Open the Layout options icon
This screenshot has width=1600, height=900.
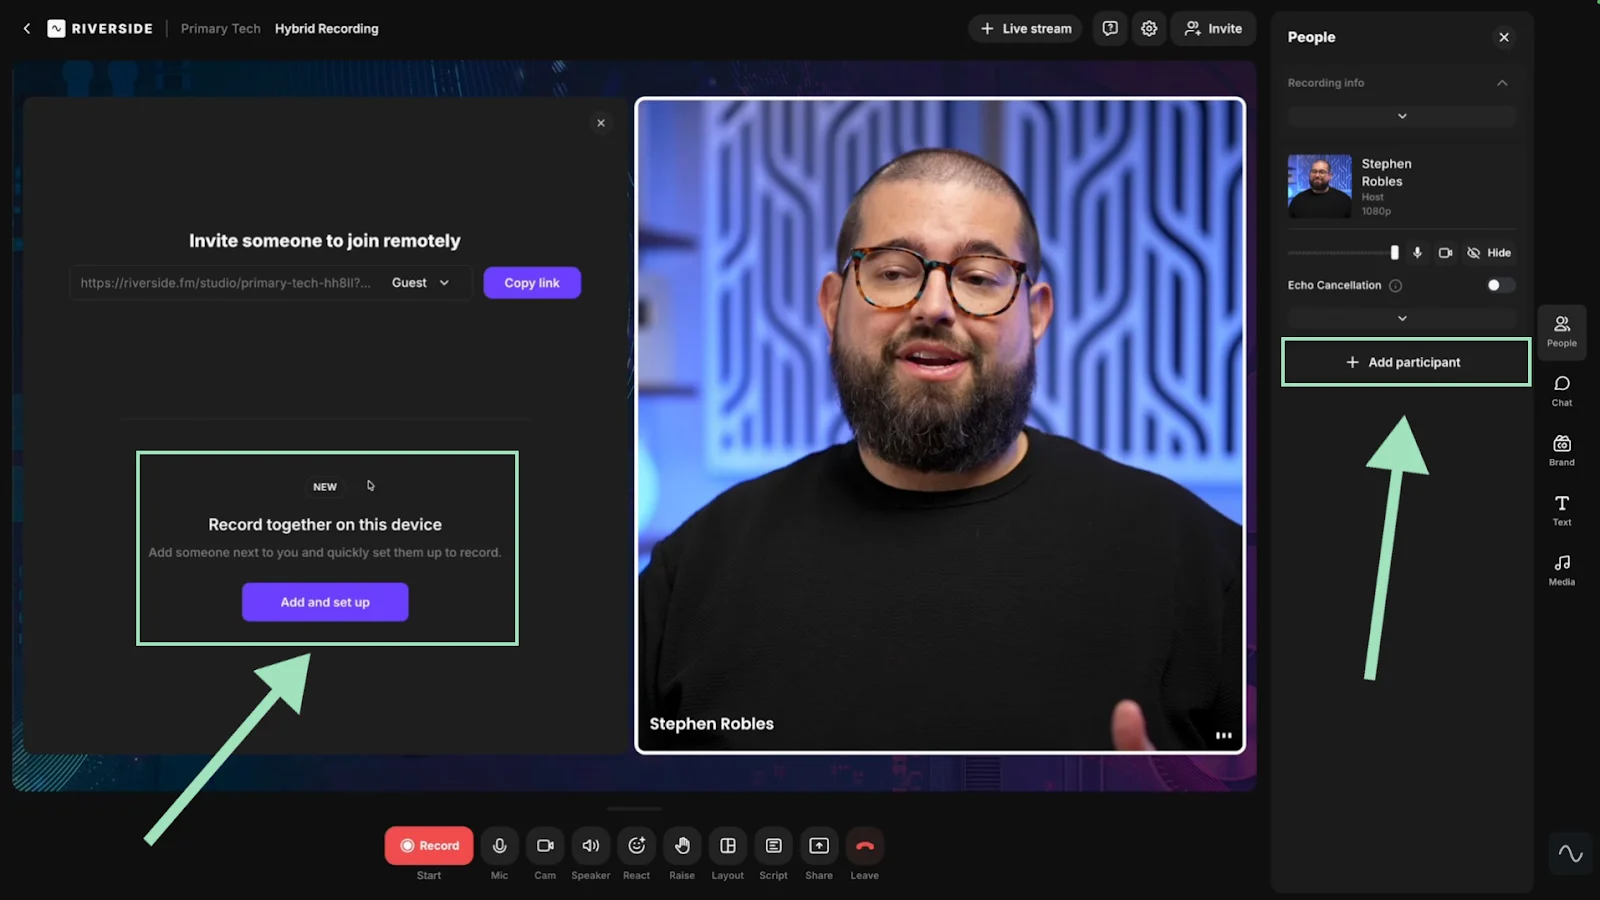(x=727, y=845)
